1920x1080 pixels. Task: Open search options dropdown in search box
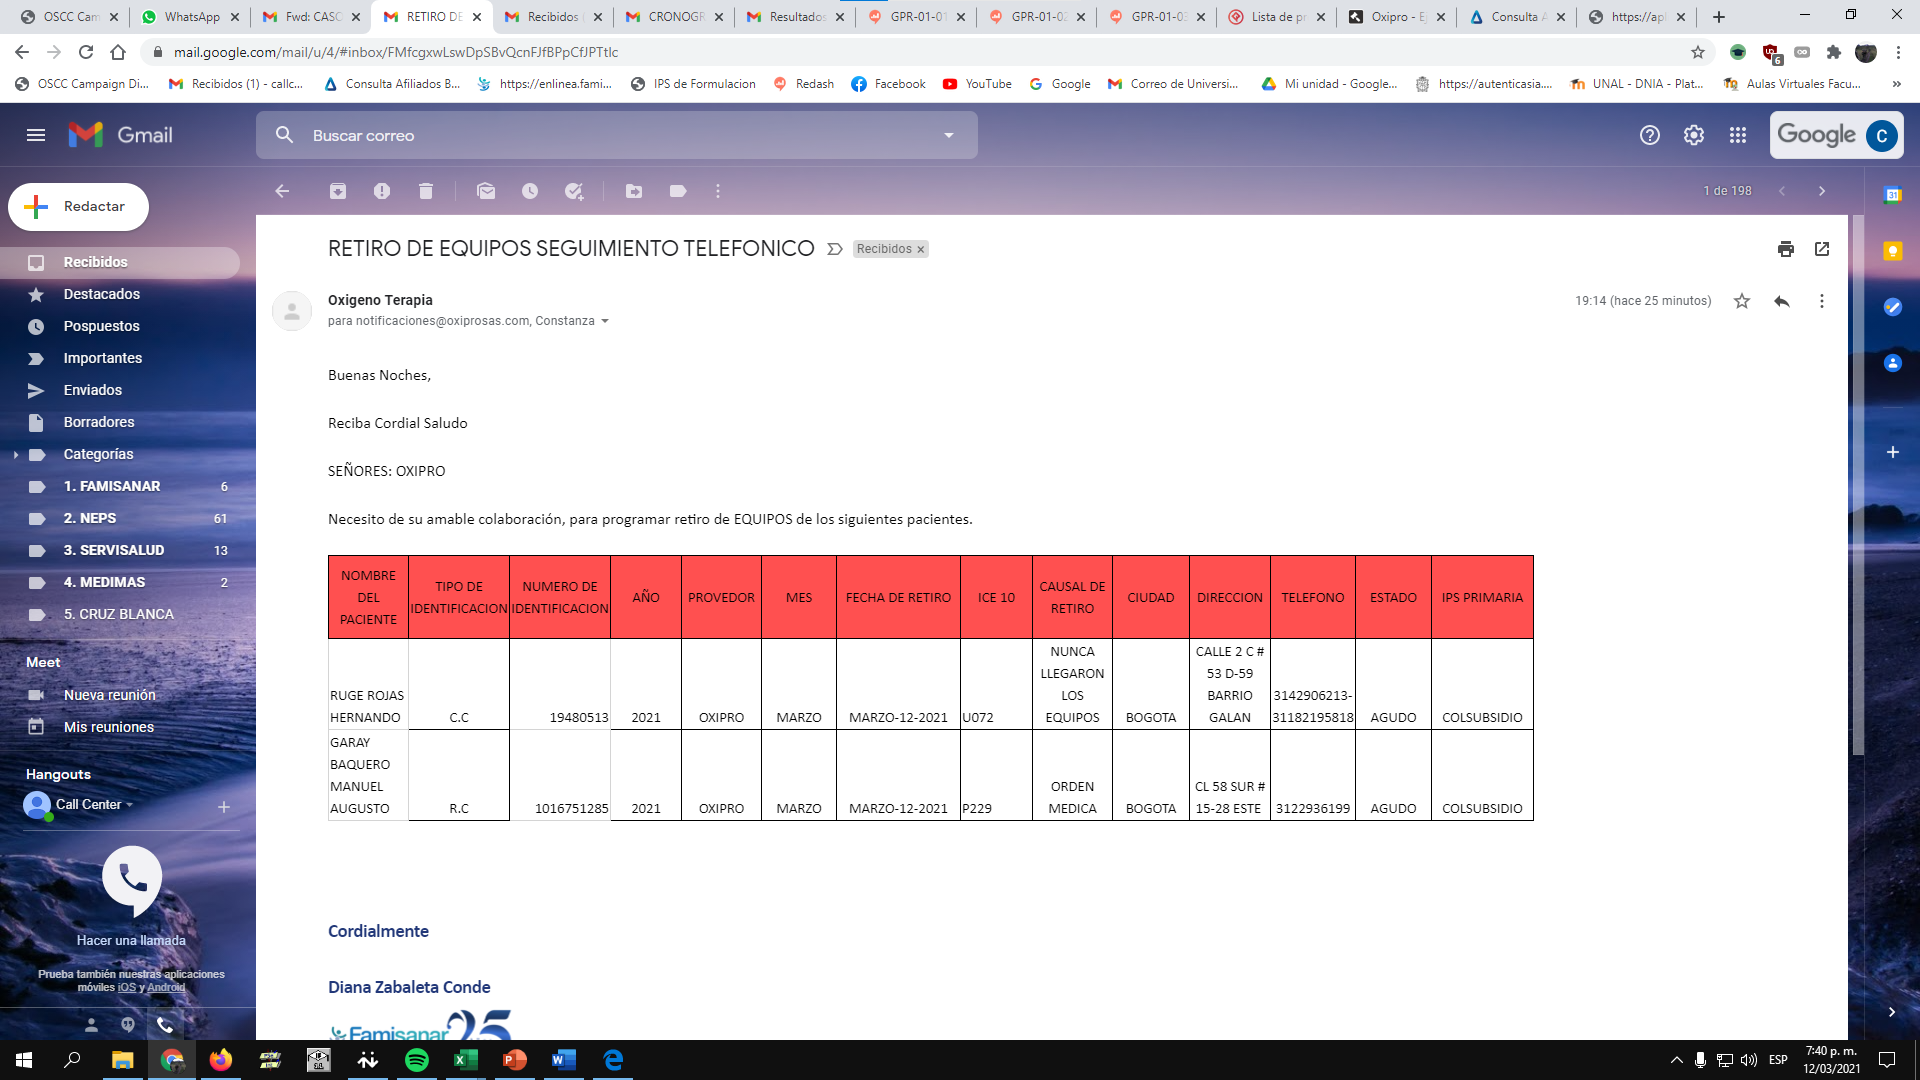(949, 135)
